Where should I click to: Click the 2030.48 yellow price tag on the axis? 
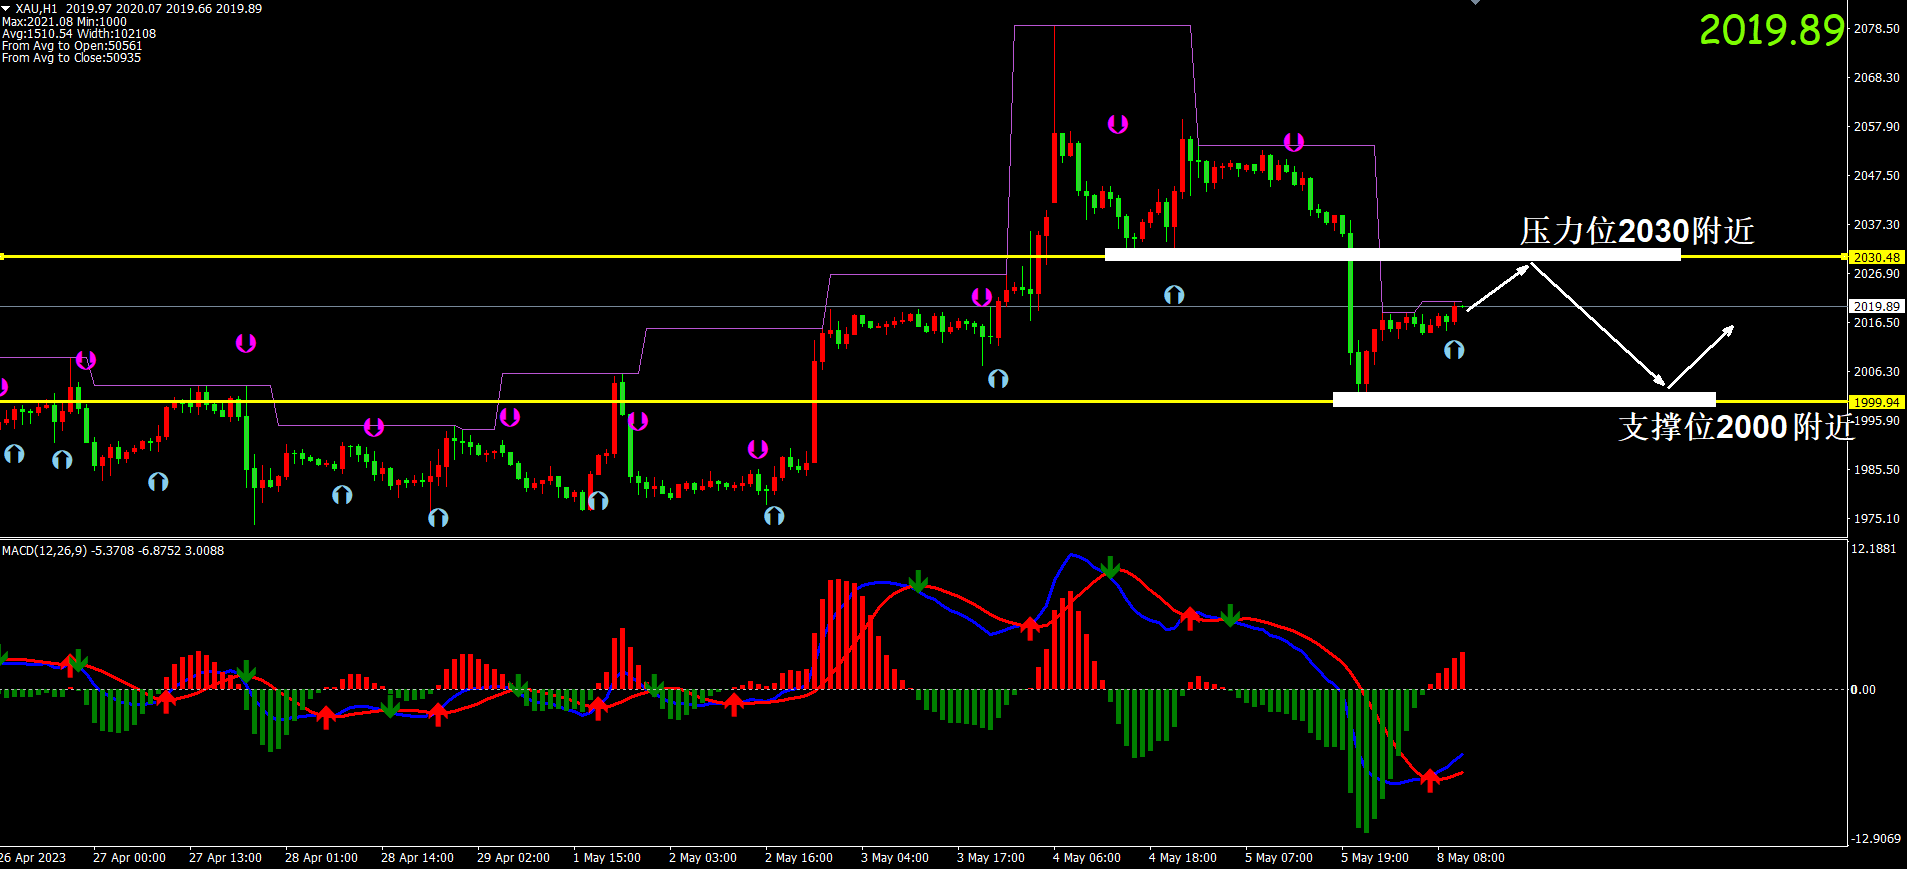click(x=1876, y=257)
